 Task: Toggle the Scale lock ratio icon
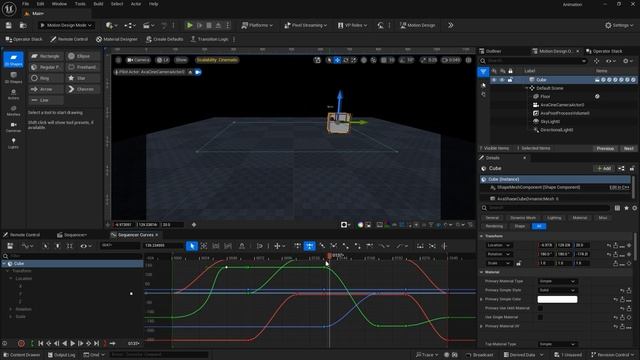point(519,263)
